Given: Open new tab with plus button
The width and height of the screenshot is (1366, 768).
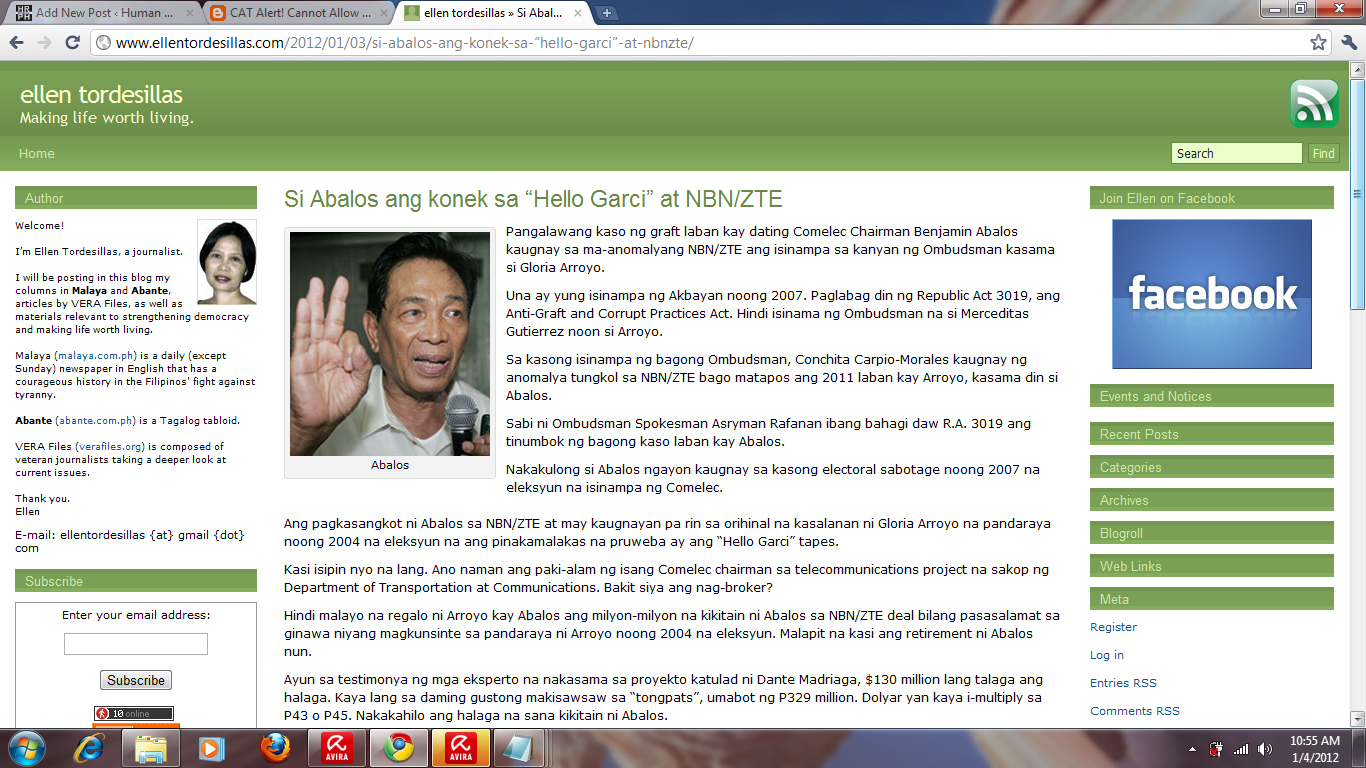Looking at the screenshot, I should point(607,13).
